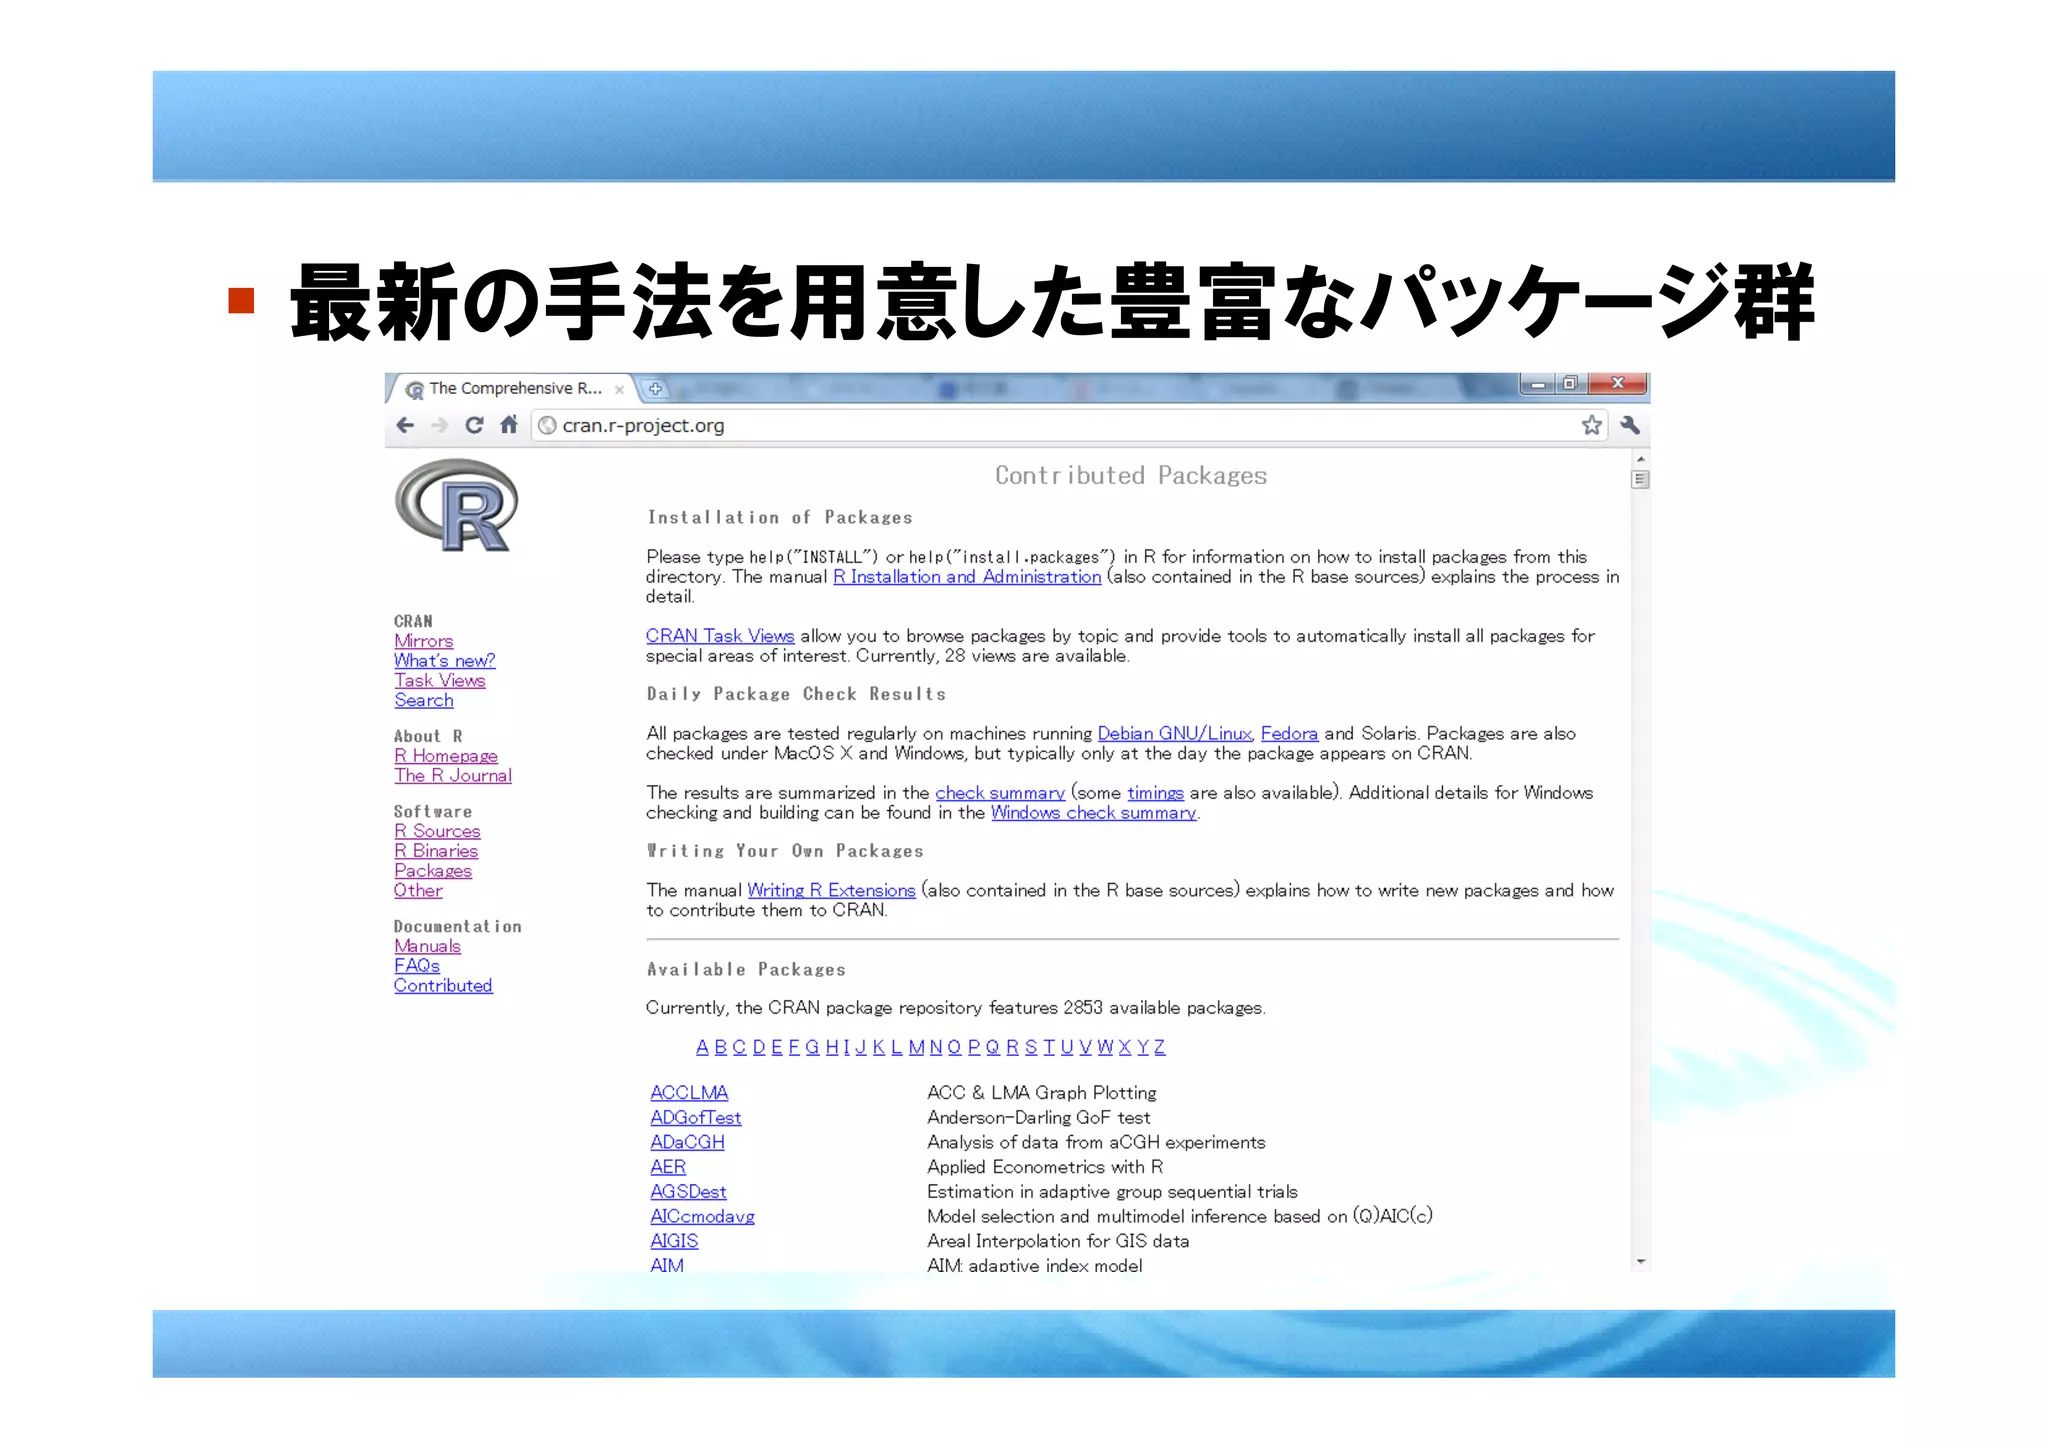Viewport: 2048px width, 1448px height.
Task: Open the AICcmodavg package
Action: [702, 1217]
